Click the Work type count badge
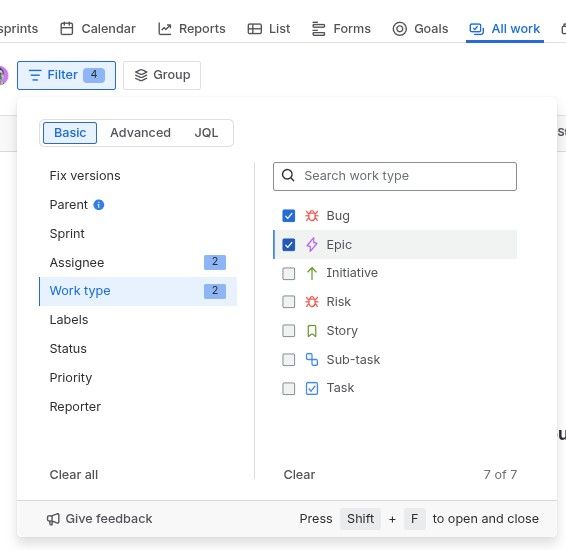The image size is (566, 550). [x=215, y=291]
